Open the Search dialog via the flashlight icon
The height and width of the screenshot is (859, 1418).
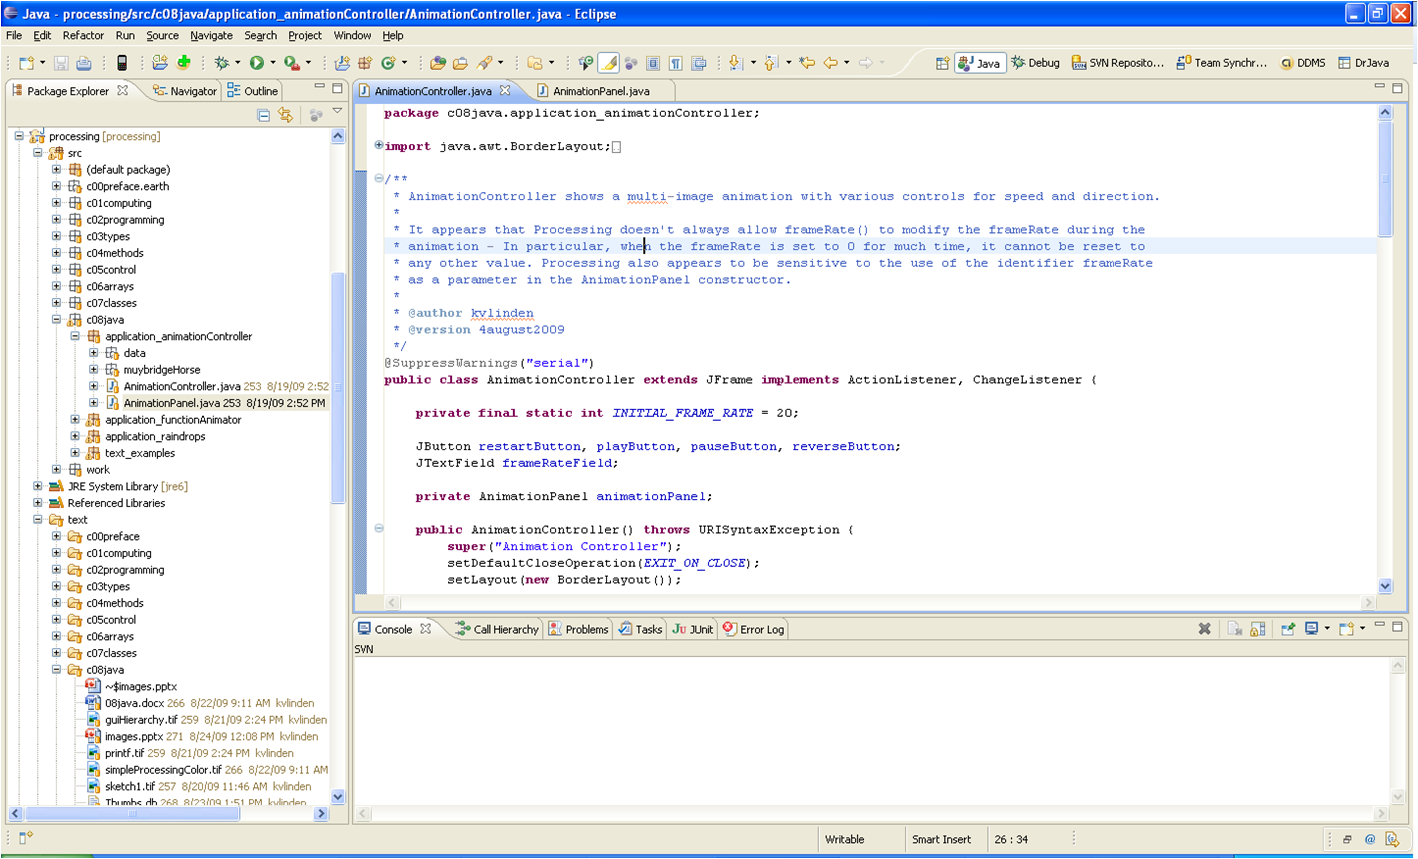click(x=486, y=62)
